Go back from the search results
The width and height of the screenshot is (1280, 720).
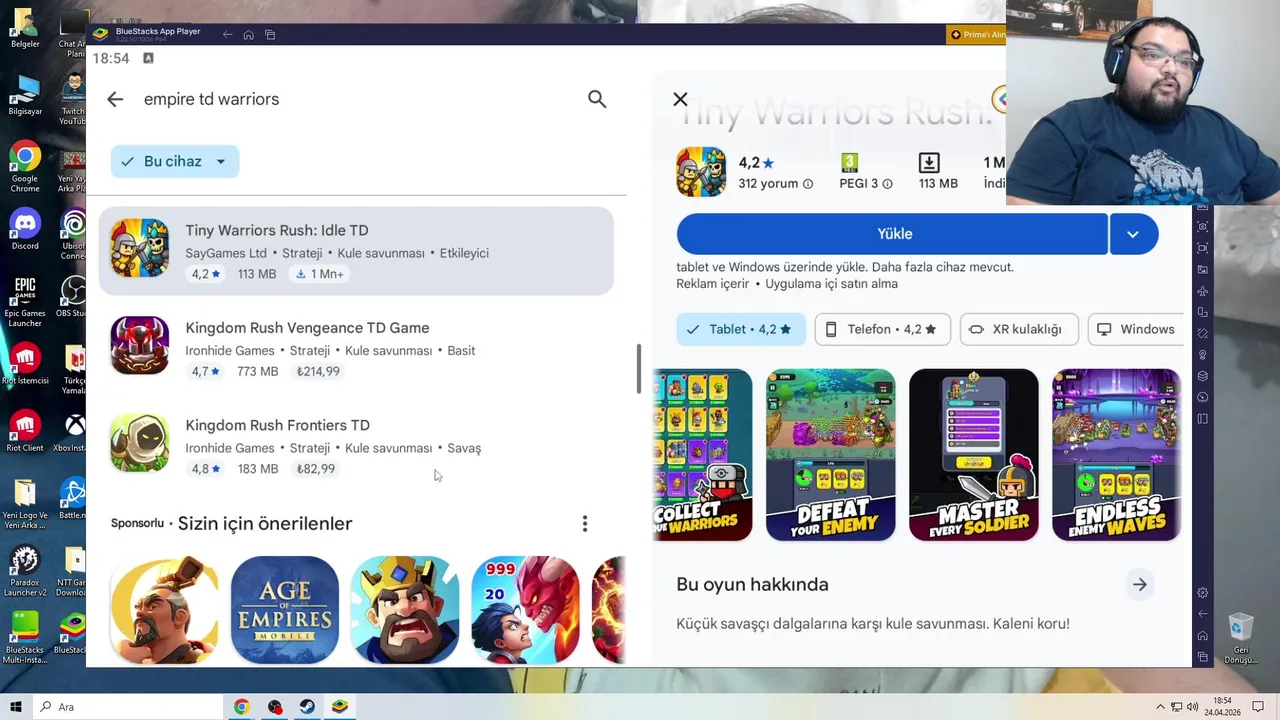coord(115,99)
